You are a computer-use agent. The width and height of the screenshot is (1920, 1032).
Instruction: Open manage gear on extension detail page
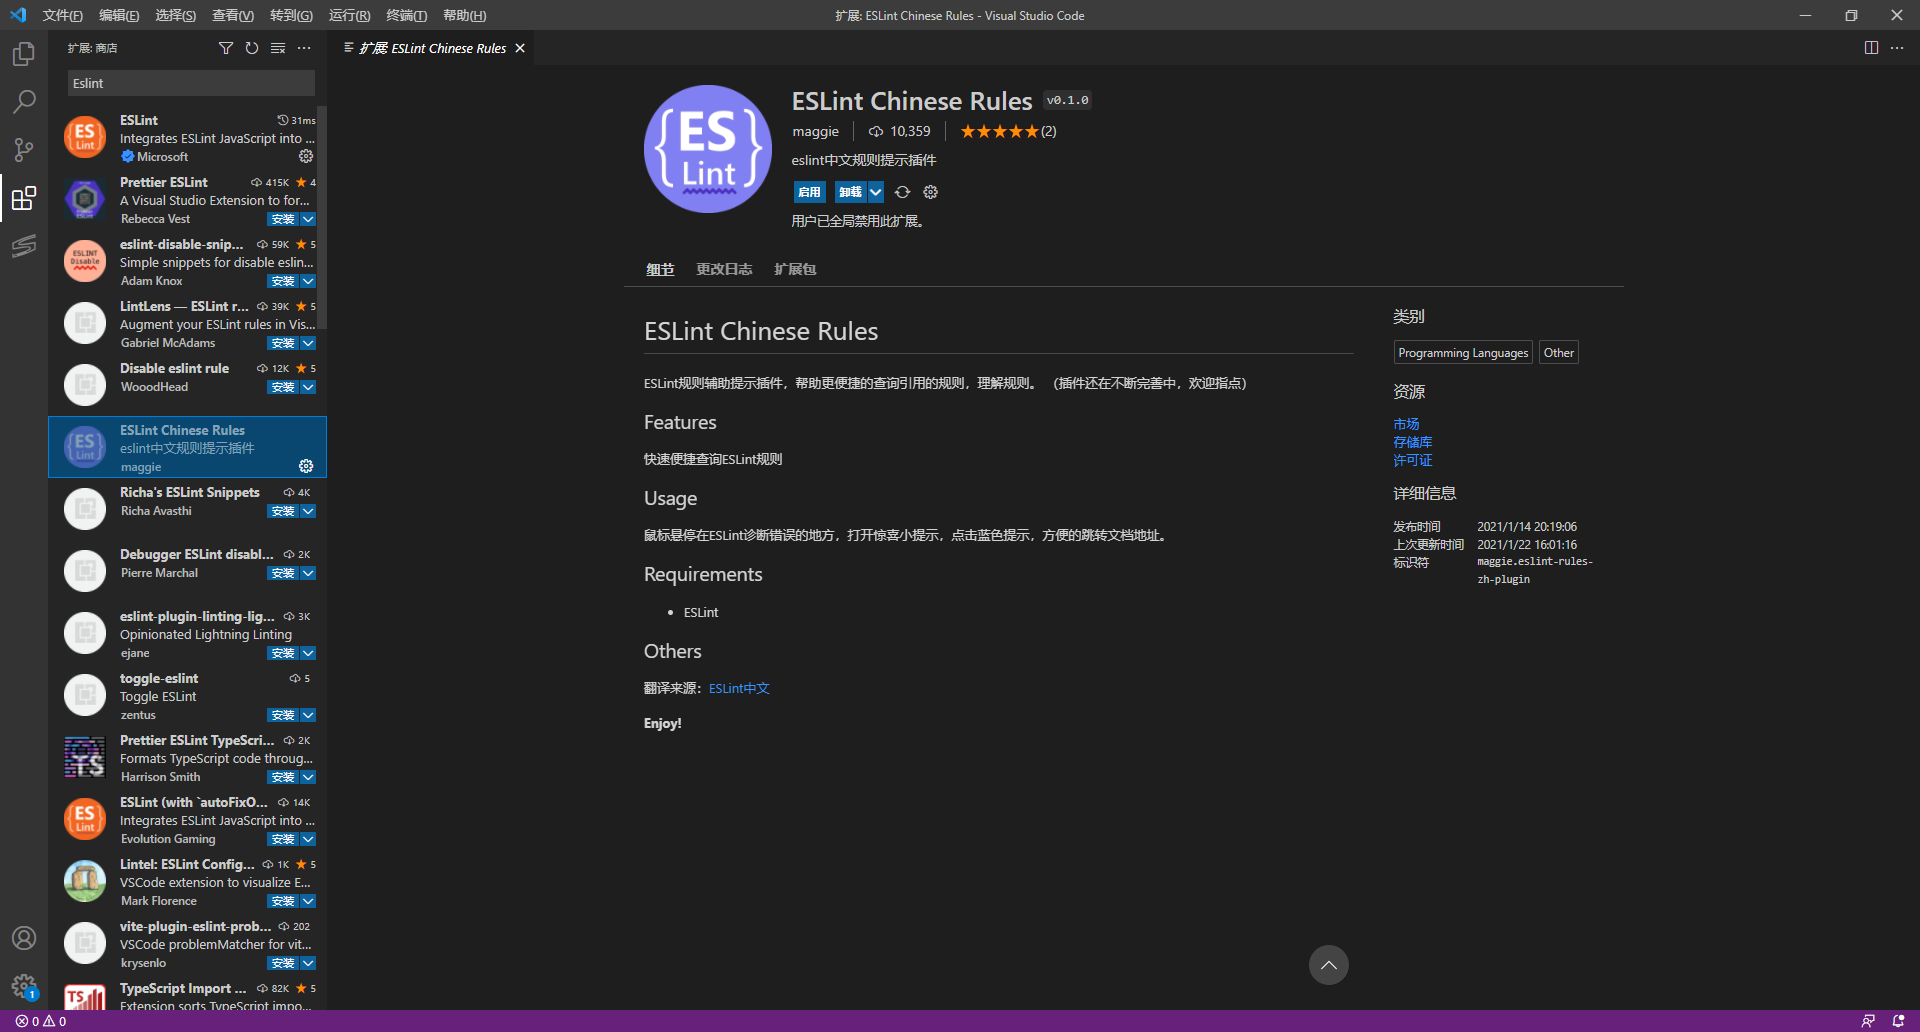point(931,192)
